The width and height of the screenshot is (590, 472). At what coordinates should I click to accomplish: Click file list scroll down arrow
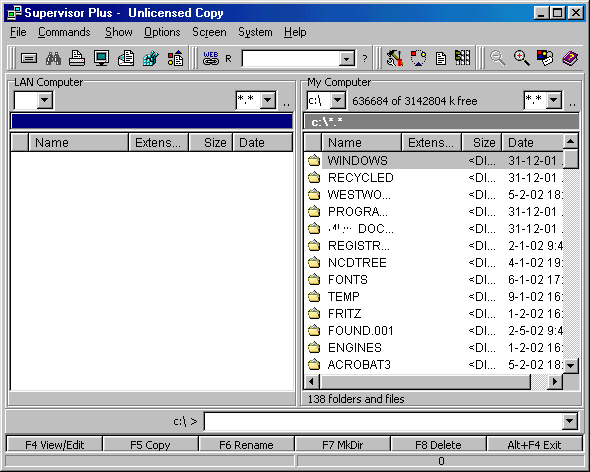coord(571,365)
